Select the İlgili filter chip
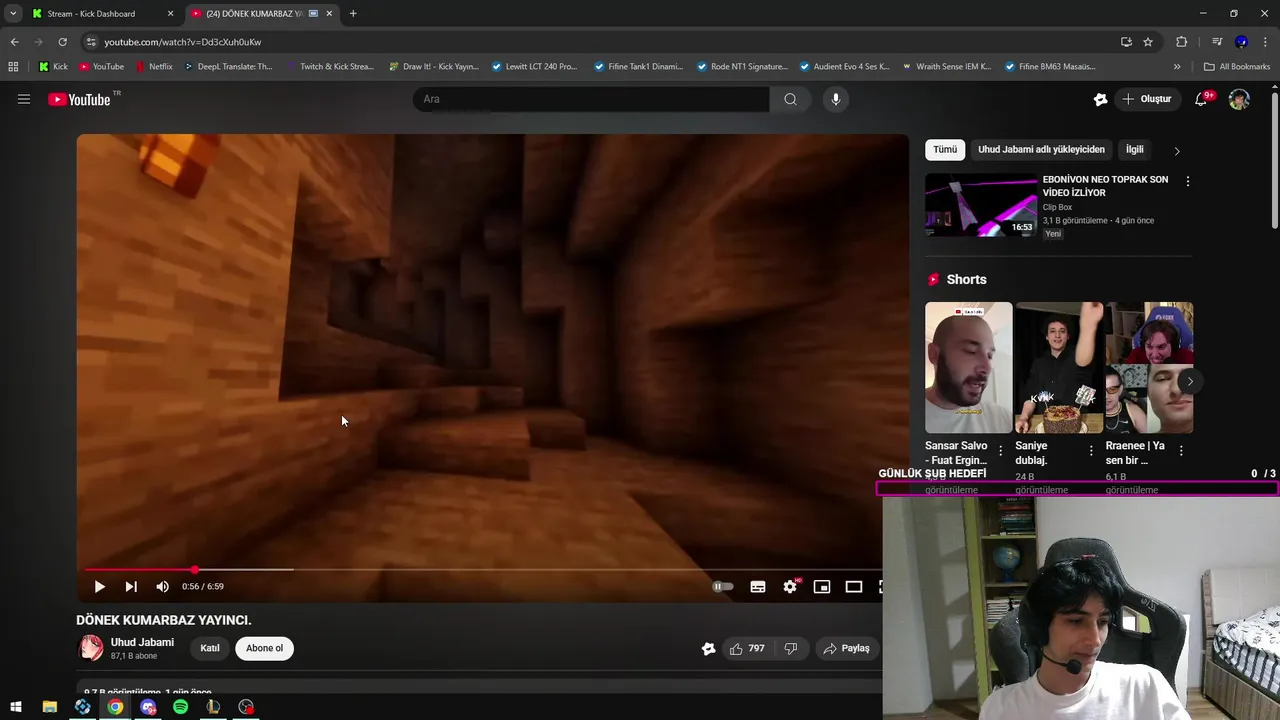This screenshot has width=1280, height=720. click(x=1134, y=149)
